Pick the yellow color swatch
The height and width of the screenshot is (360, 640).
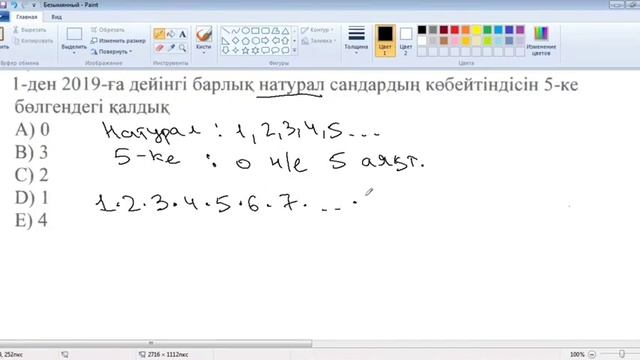point(476,30)
